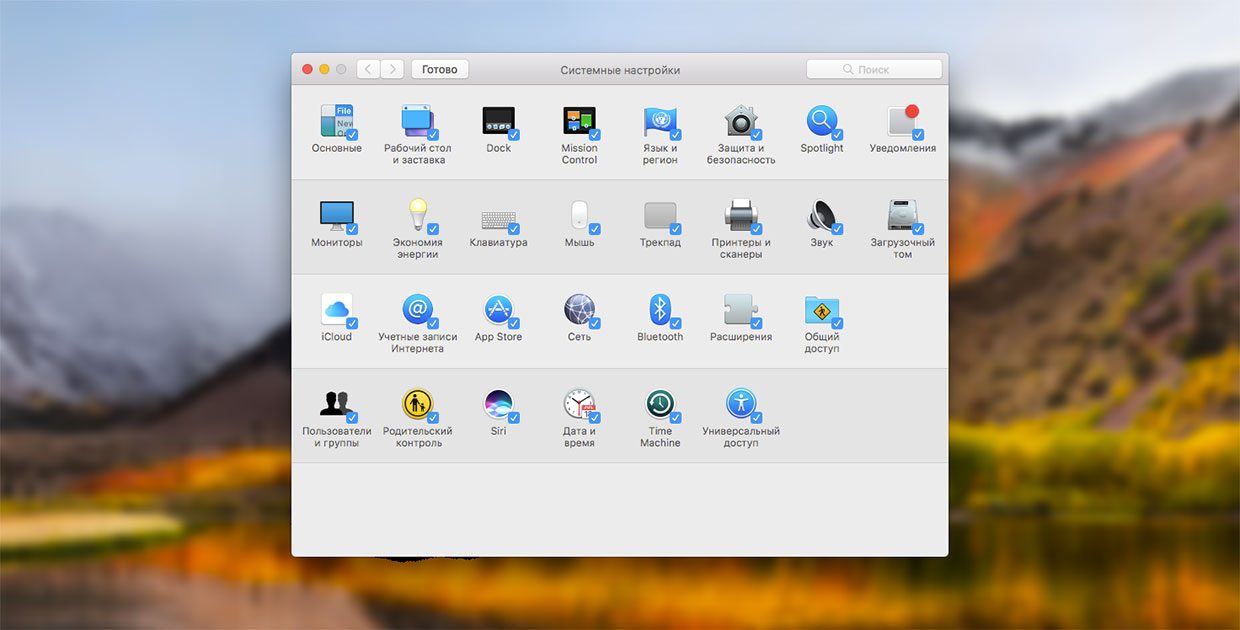Click inside the Поиск search field

coord(874,69)
